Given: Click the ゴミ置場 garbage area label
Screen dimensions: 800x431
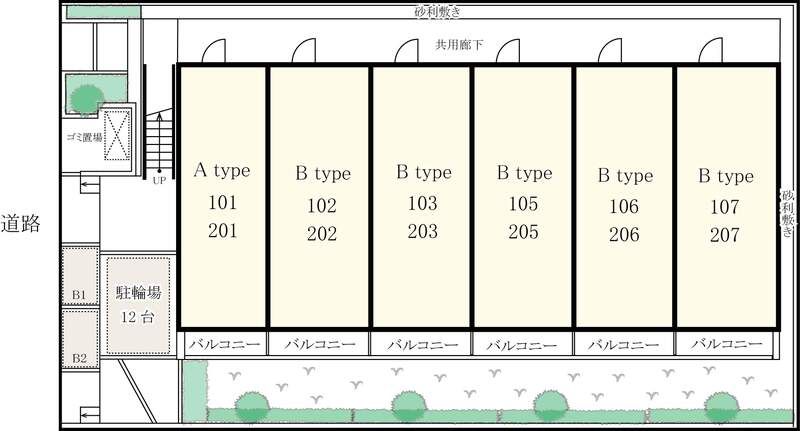Looking at the screenshot, I should point(85,137).
